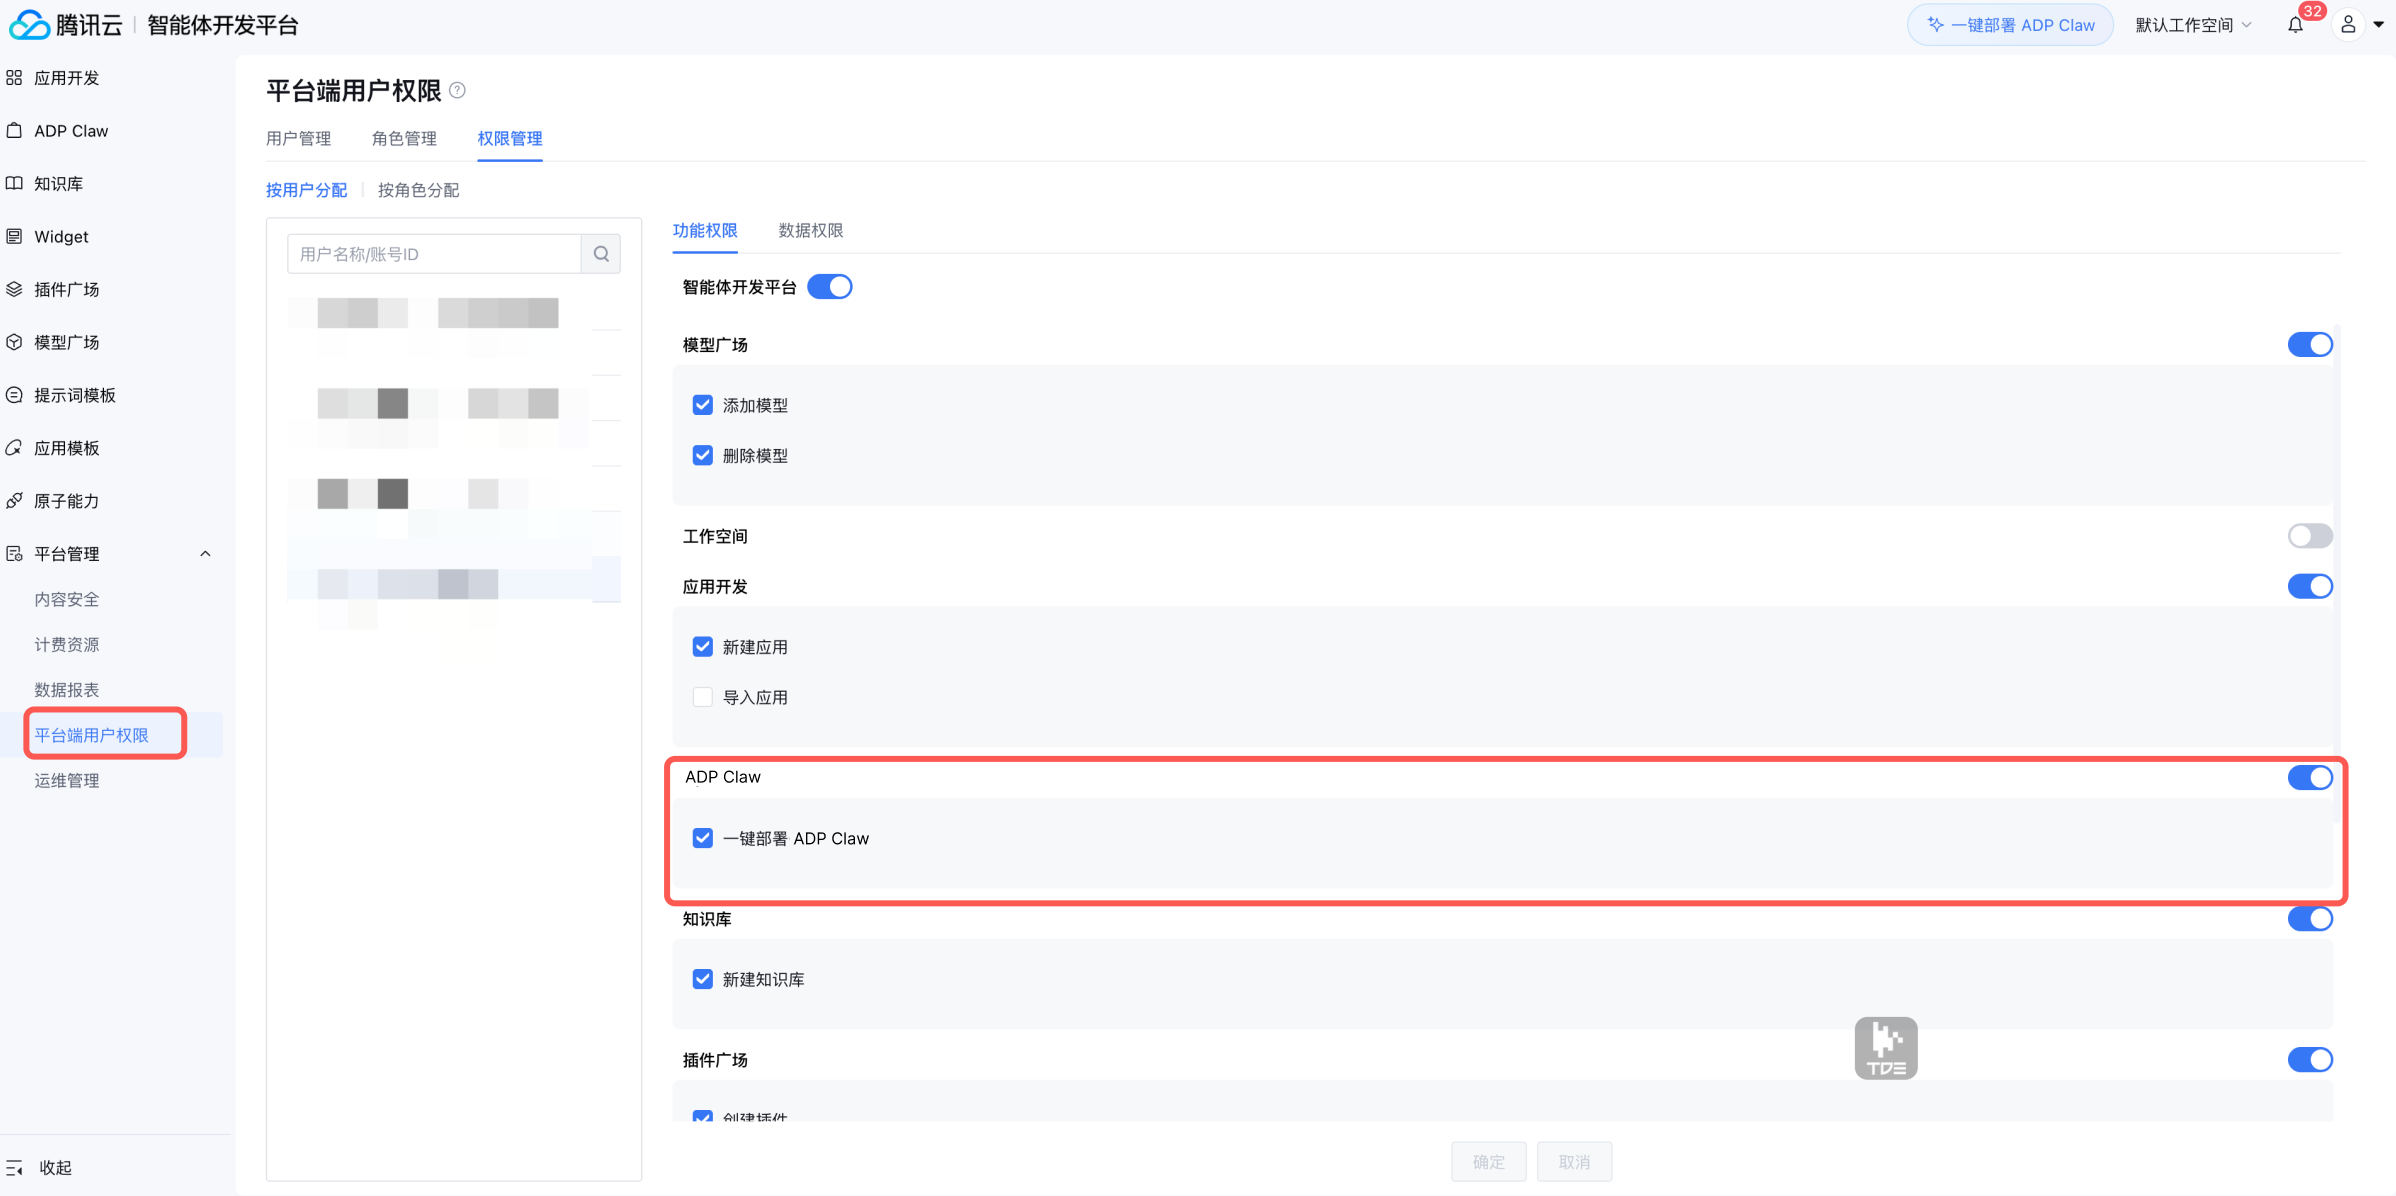2396x1196 pixels.
Task: Turn off the ADP Claw toggle
Action: click(2309, 777)
